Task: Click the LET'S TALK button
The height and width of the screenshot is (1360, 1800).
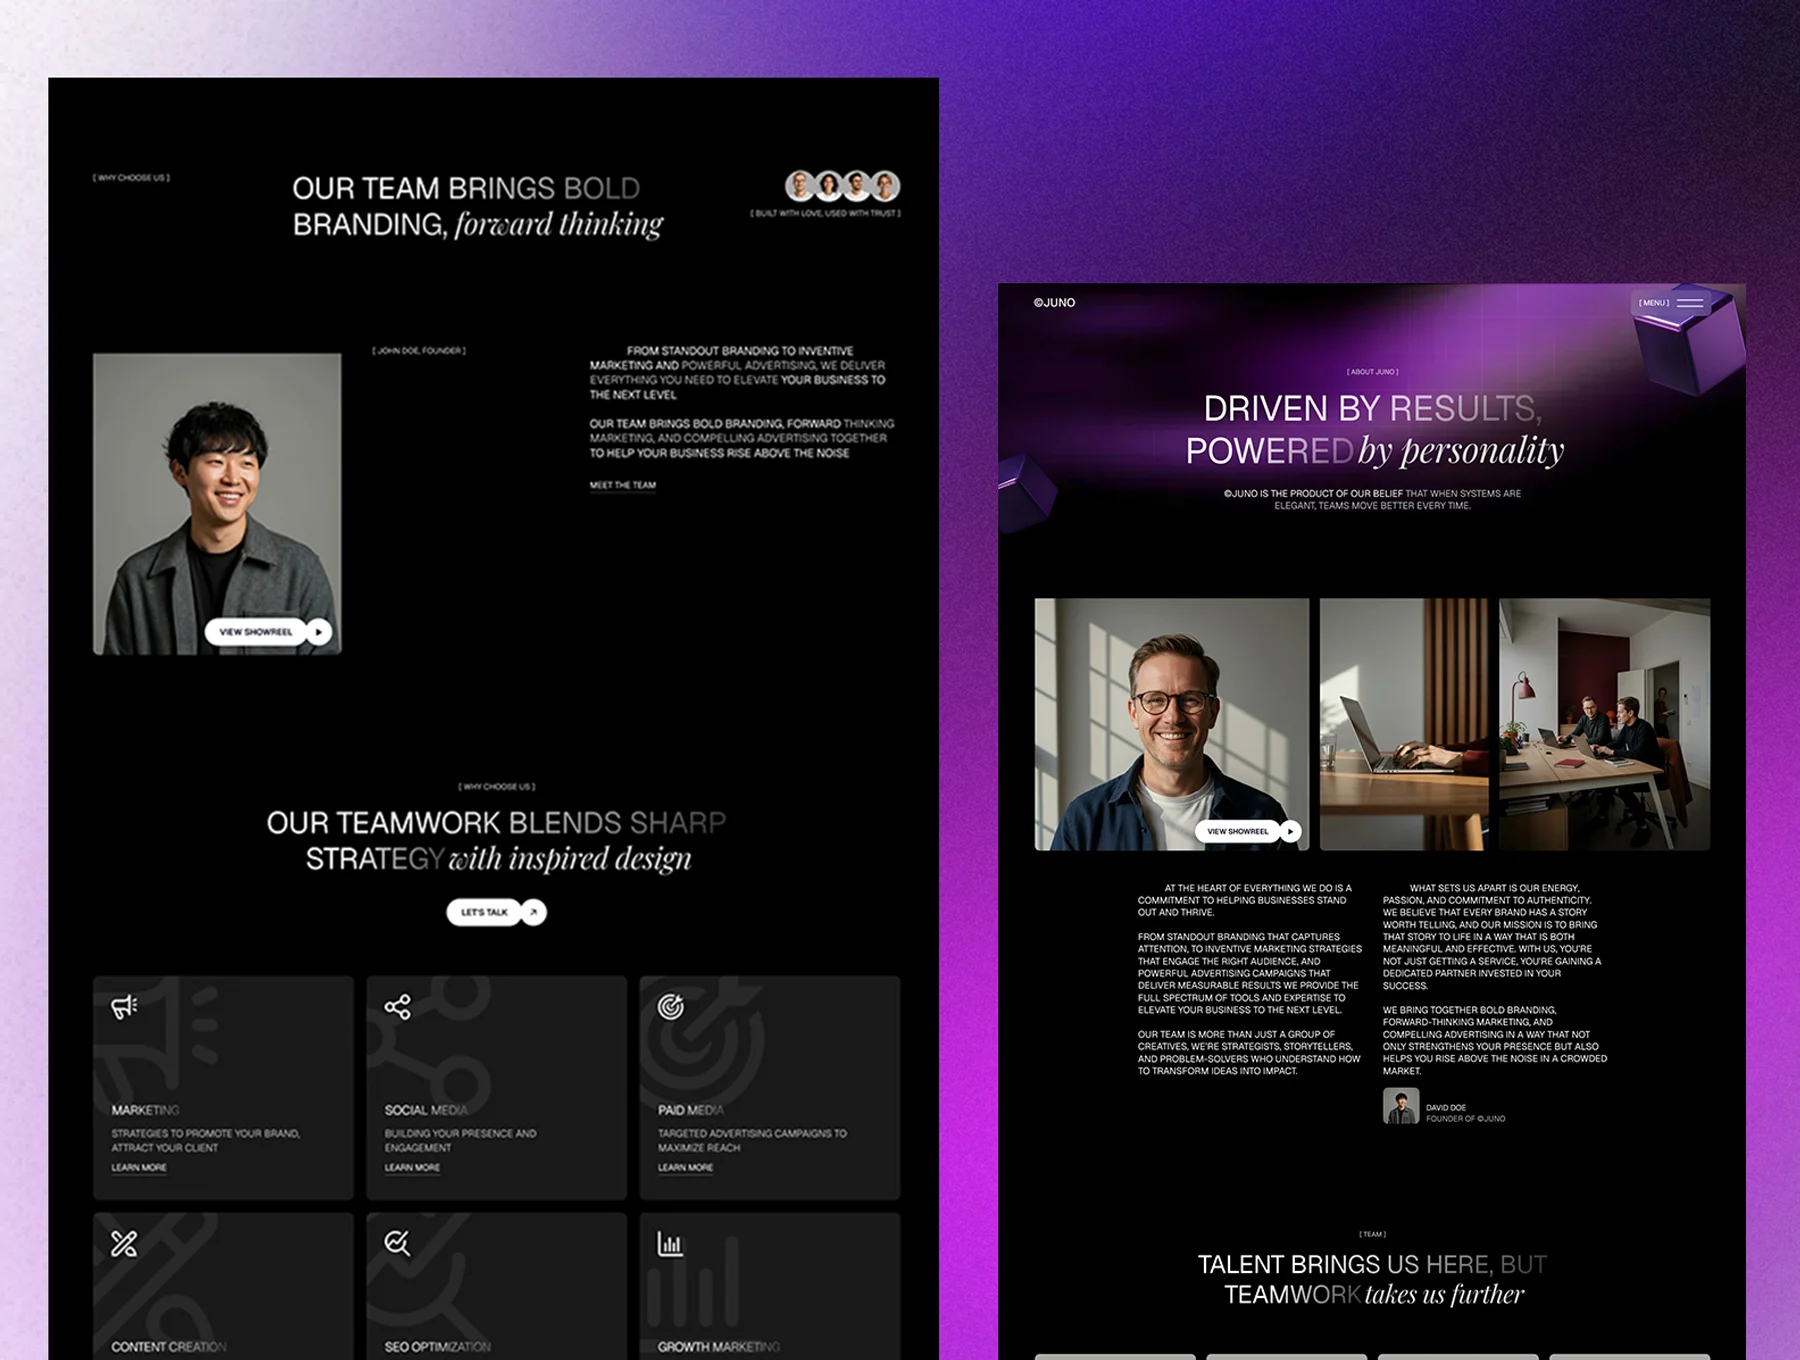Action: tap(486, 913)
